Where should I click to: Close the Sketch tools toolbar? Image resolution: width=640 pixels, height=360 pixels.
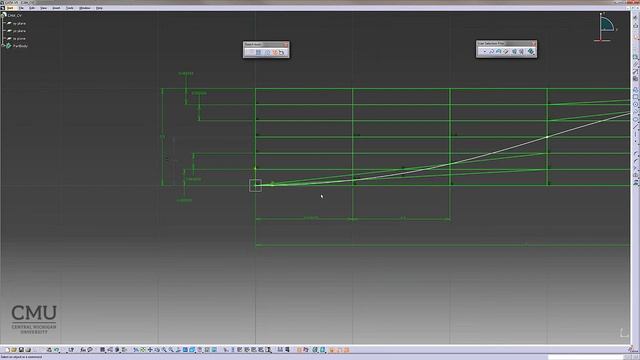[286, 44]
